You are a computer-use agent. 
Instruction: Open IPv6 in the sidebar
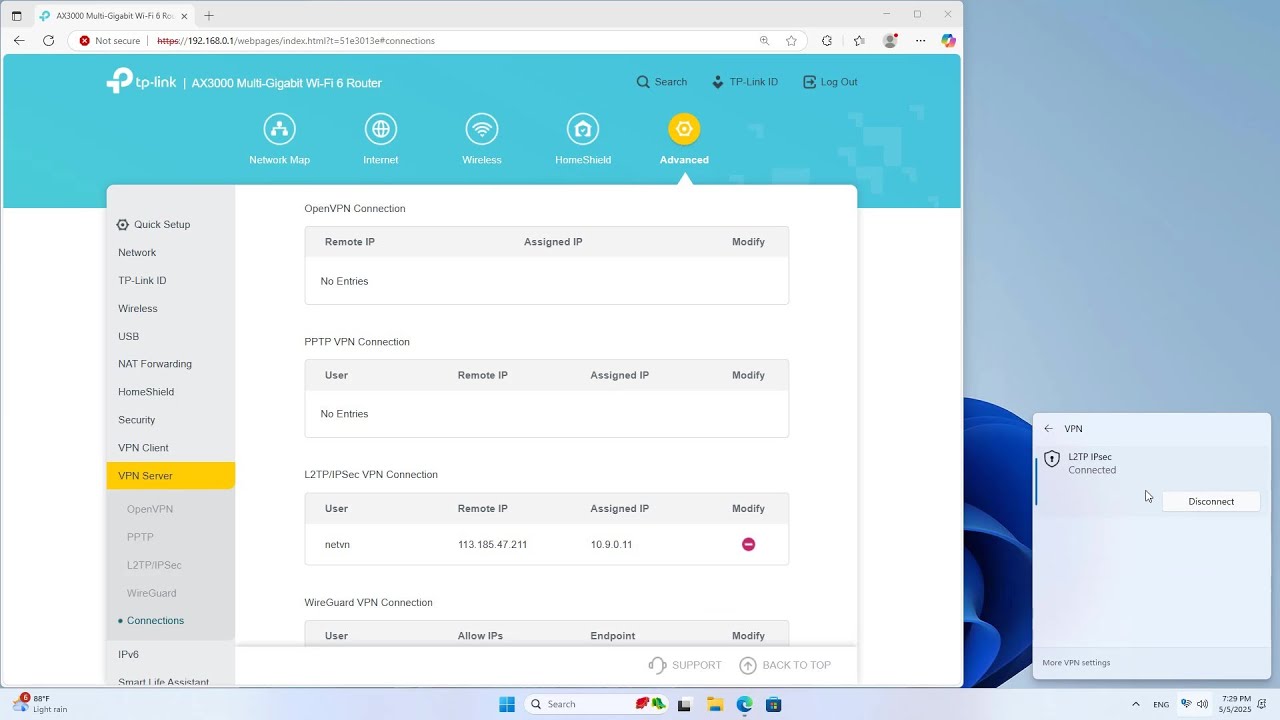128,655
